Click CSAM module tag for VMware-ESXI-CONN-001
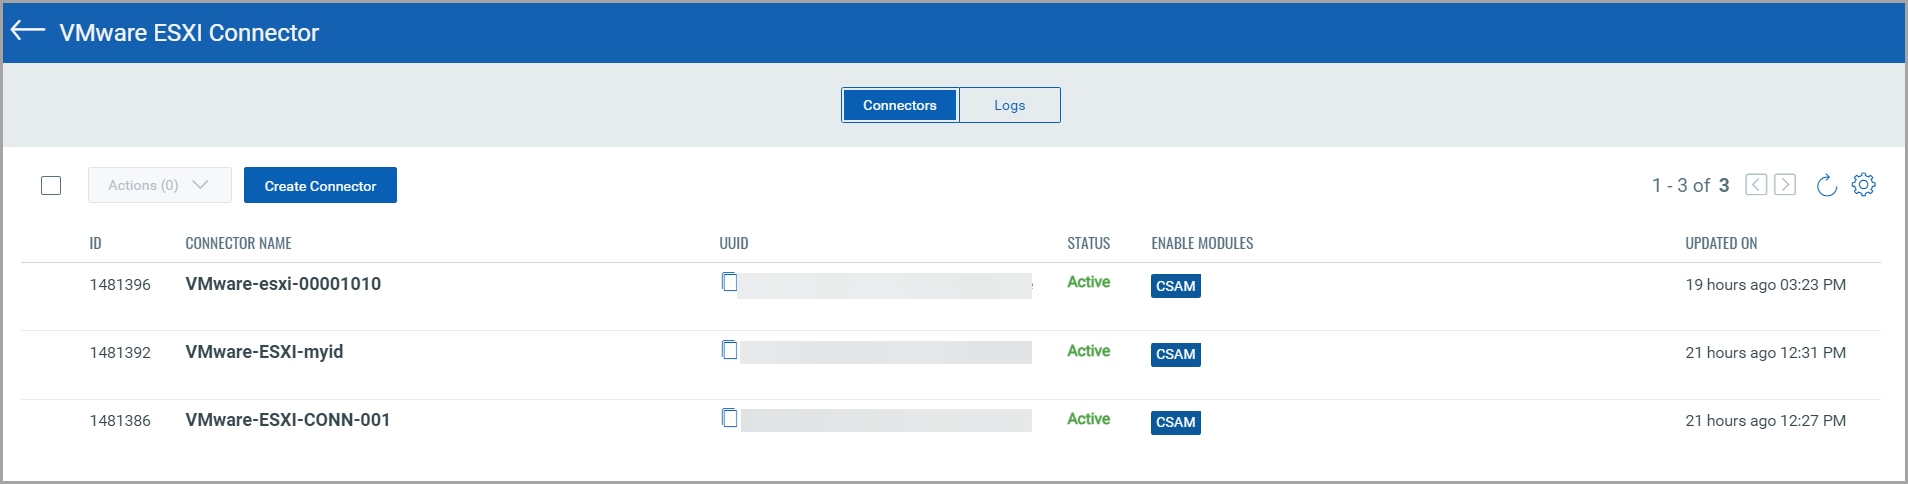The image size is (1908, 484). [x=1175, y=422]
